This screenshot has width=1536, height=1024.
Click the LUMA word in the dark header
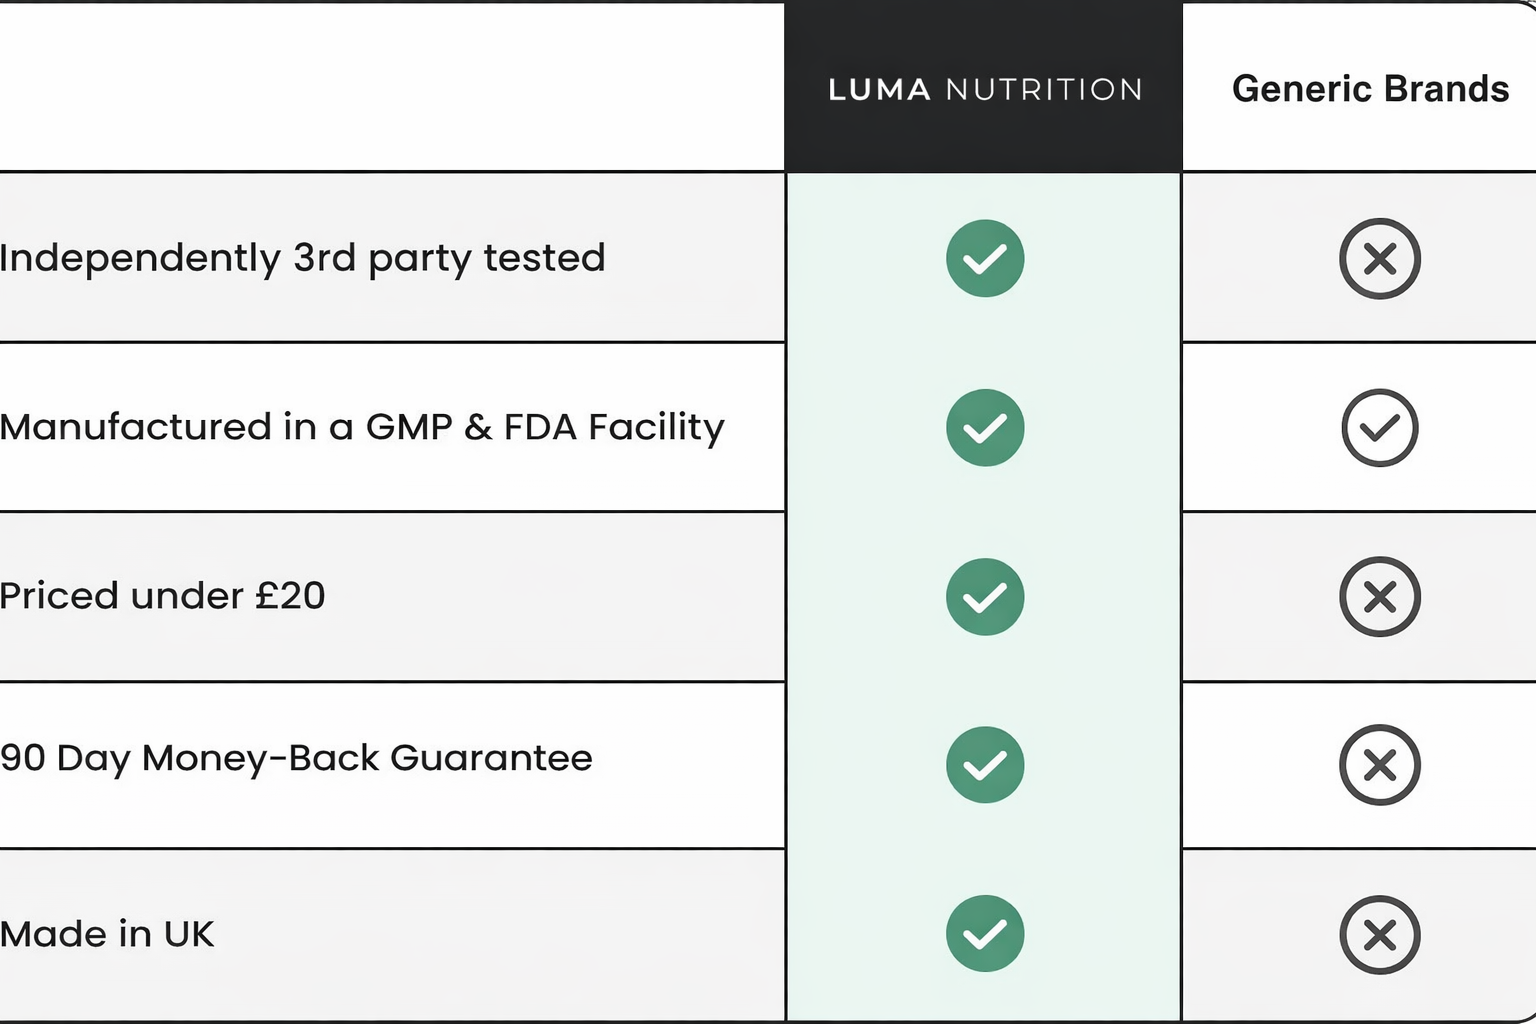(880, 90)
